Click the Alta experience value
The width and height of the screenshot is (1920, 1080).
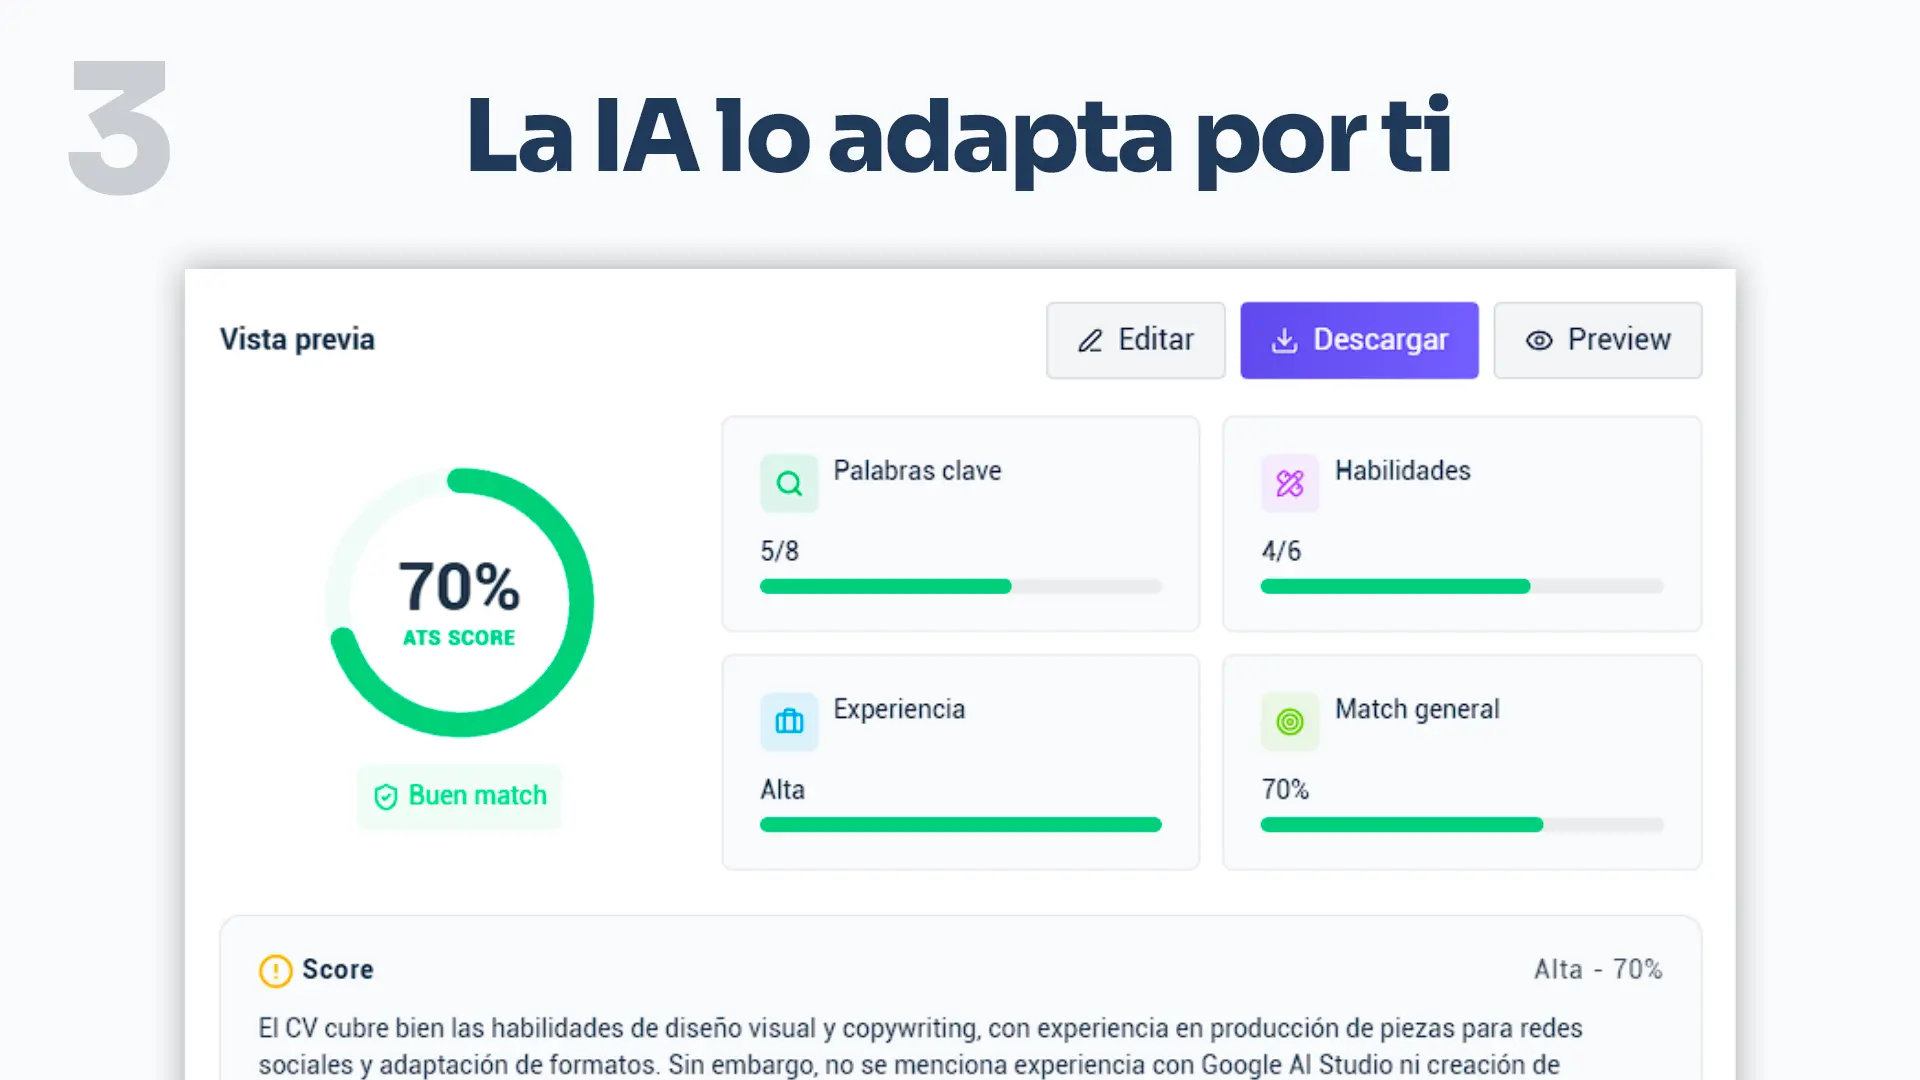coord(782,790)
